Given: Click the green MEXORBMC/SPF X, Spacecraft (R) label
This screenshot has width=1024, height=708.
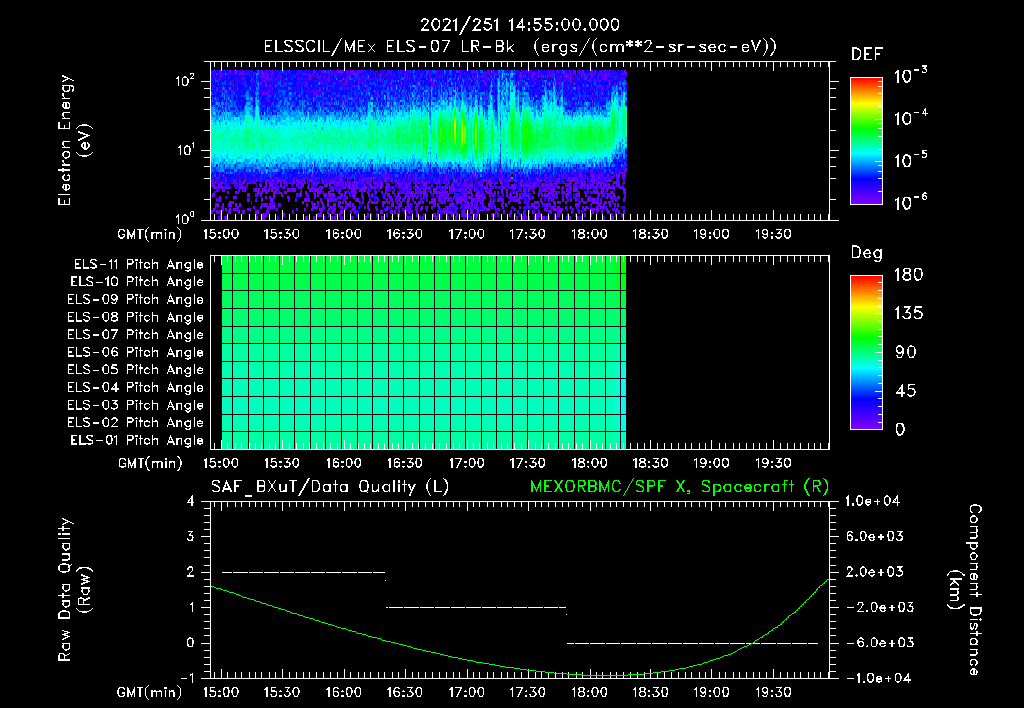Looking at the screenshot, I should point(679,487).
